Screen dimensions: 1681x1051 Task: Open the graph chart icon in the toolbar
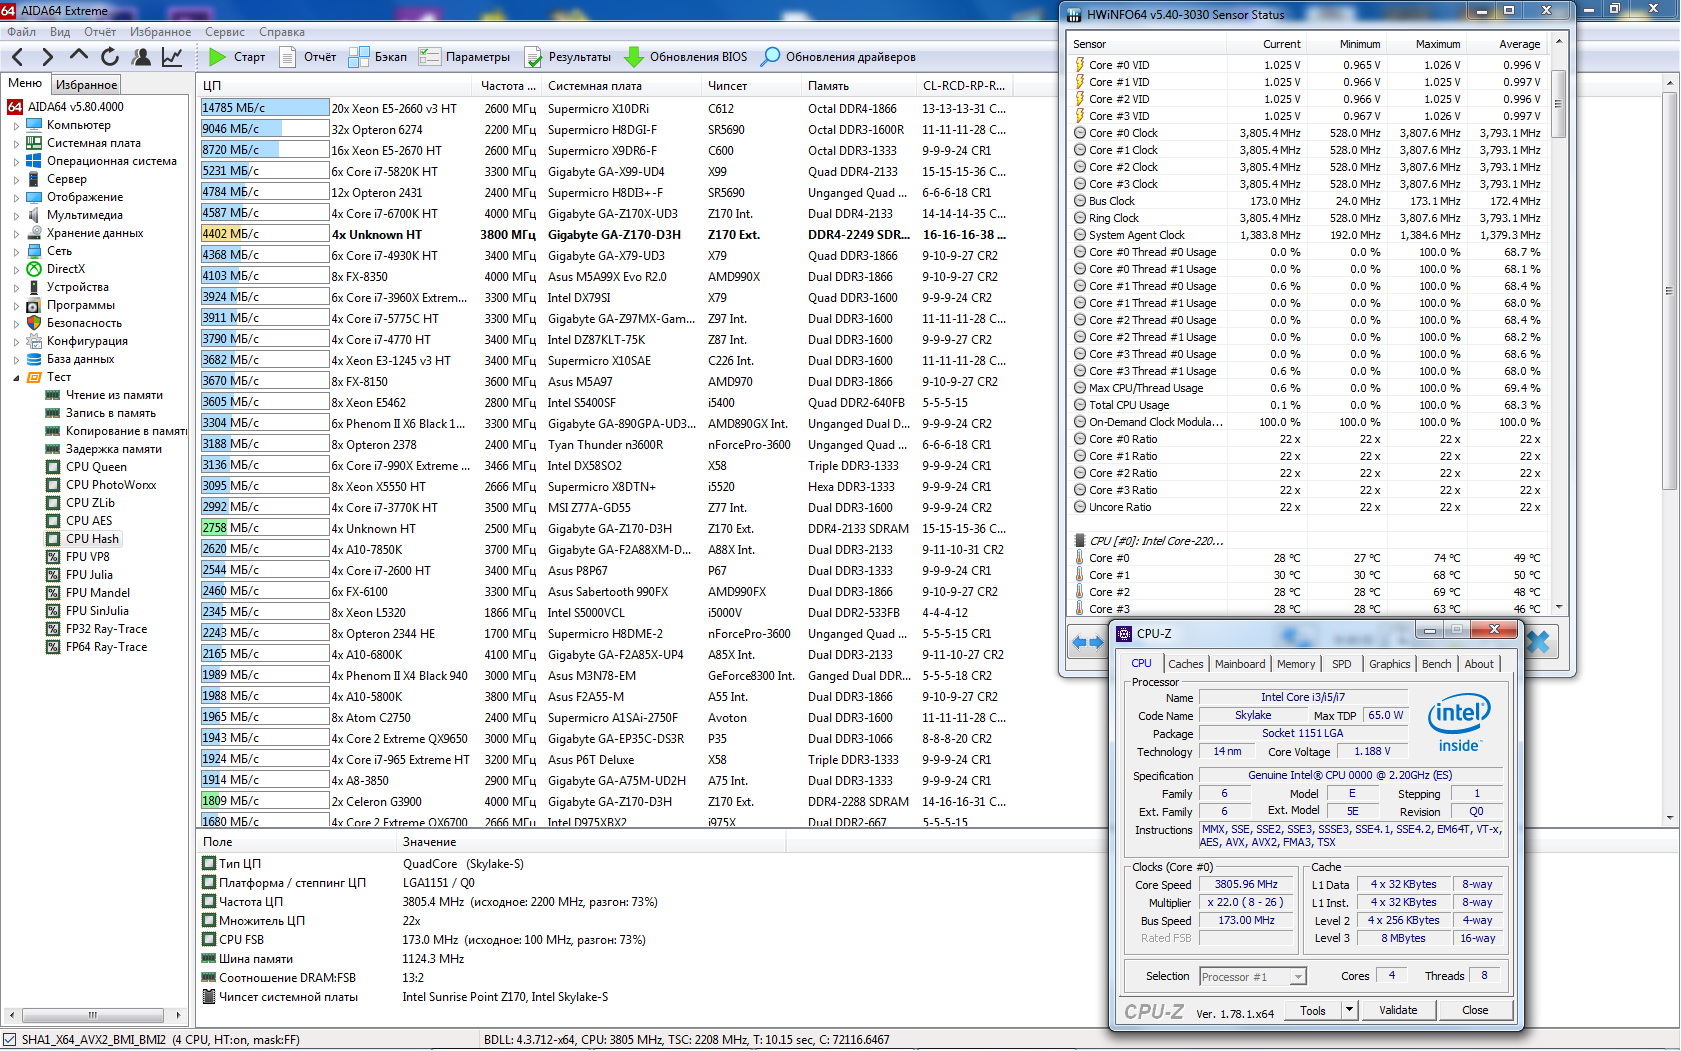click(172, 57)
